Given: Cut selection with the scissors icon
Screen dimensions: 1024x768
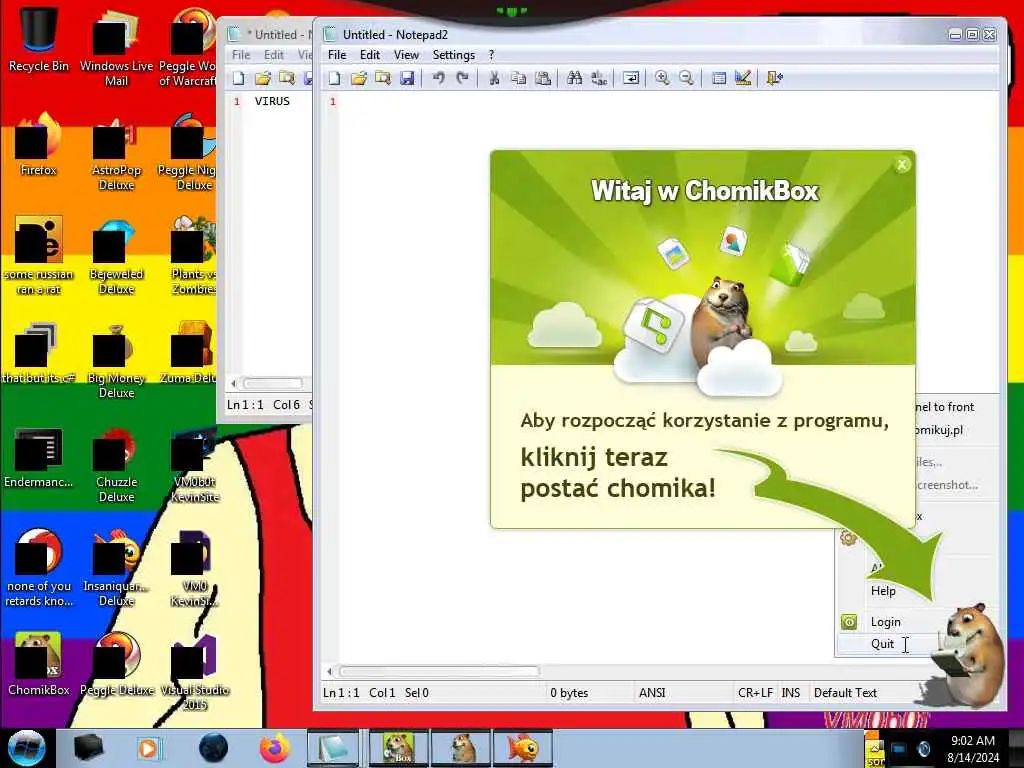Looking at the screenshot, I should coord(494,78).
